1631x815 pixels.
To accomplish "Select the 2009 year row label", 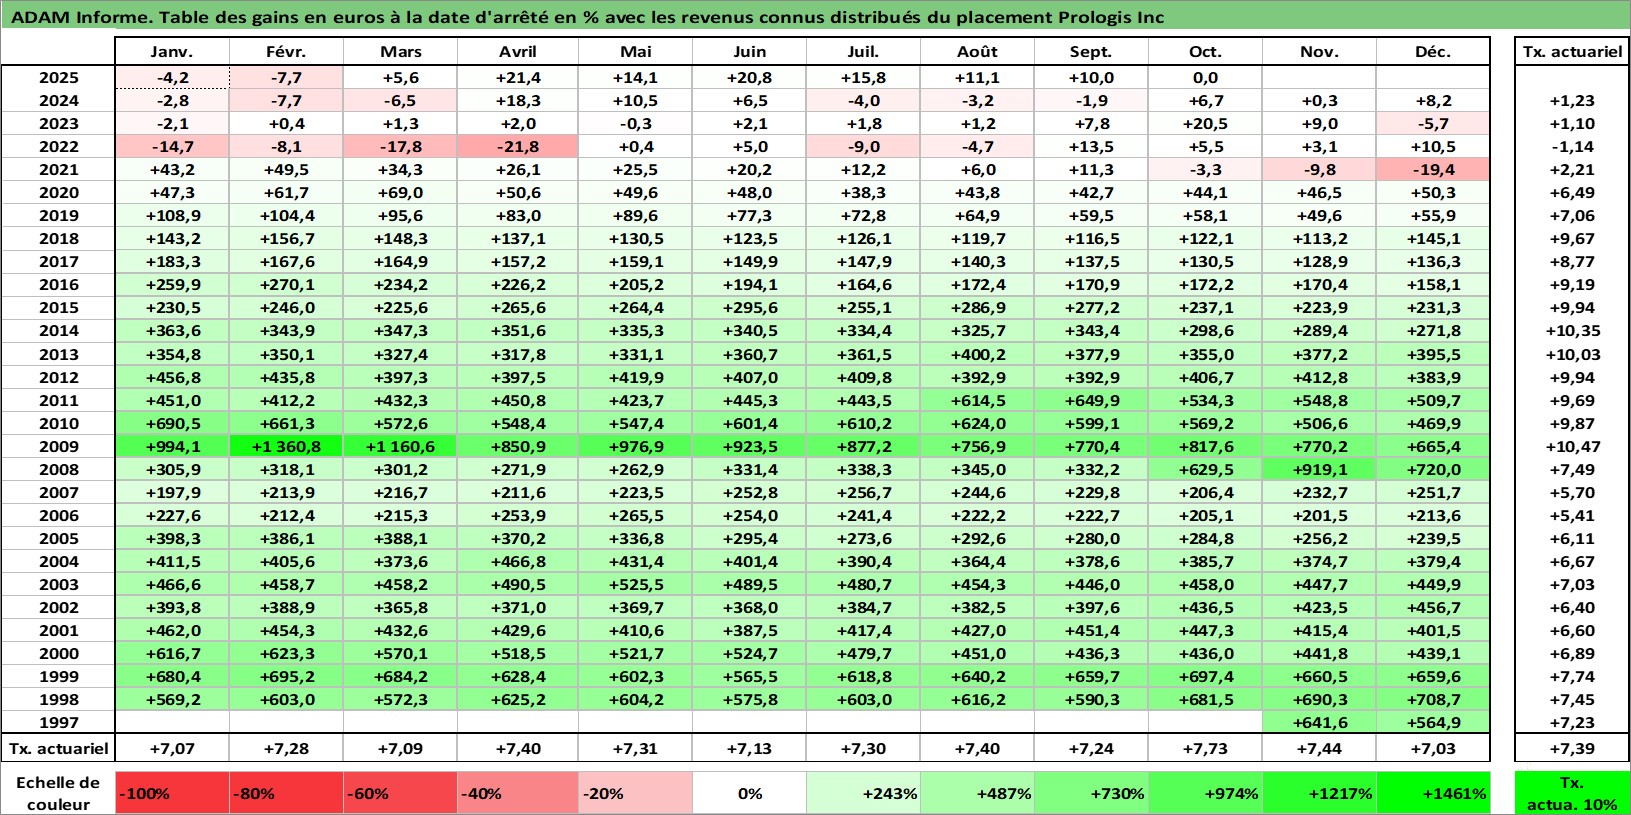I will click(x=58, y=447).
